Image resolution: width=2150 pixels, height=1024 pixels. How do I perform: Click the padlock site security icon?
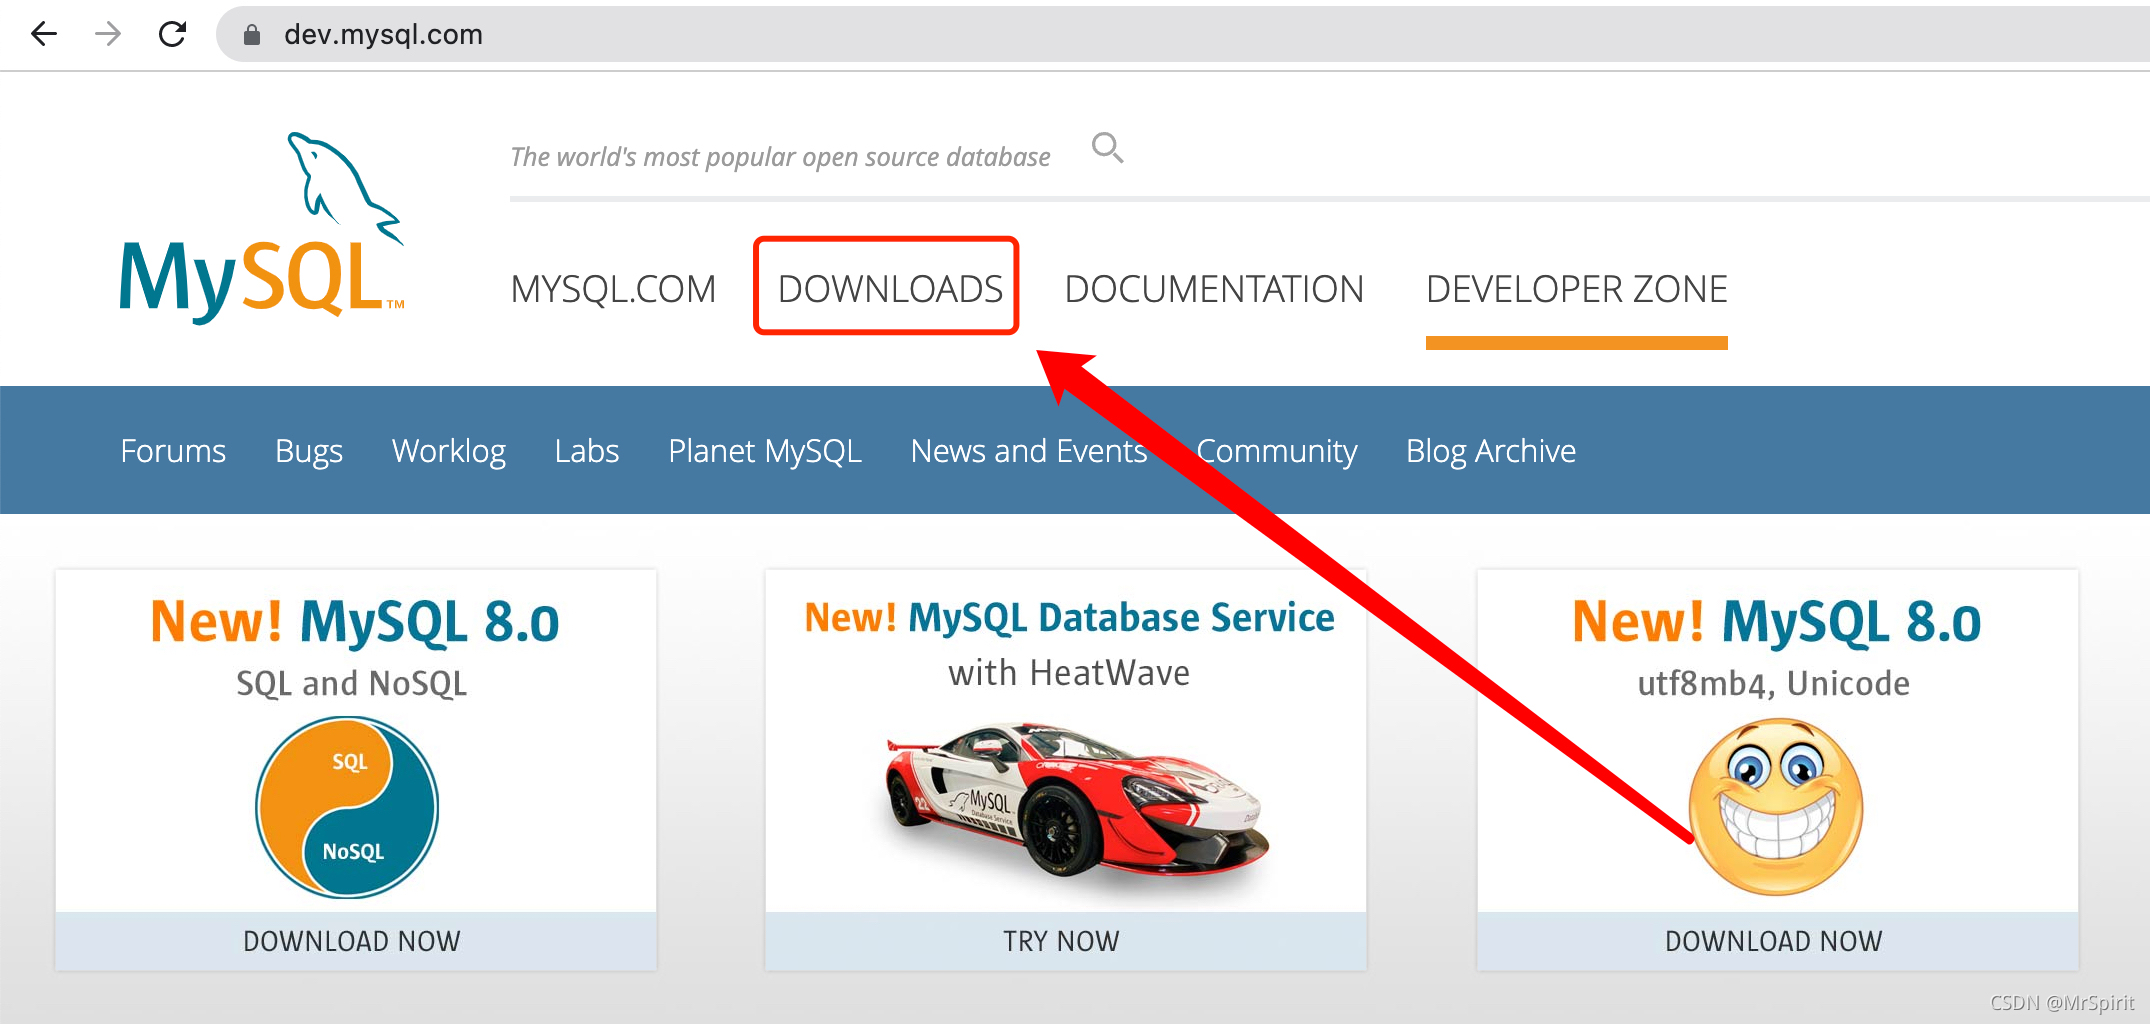pos(252,35)
